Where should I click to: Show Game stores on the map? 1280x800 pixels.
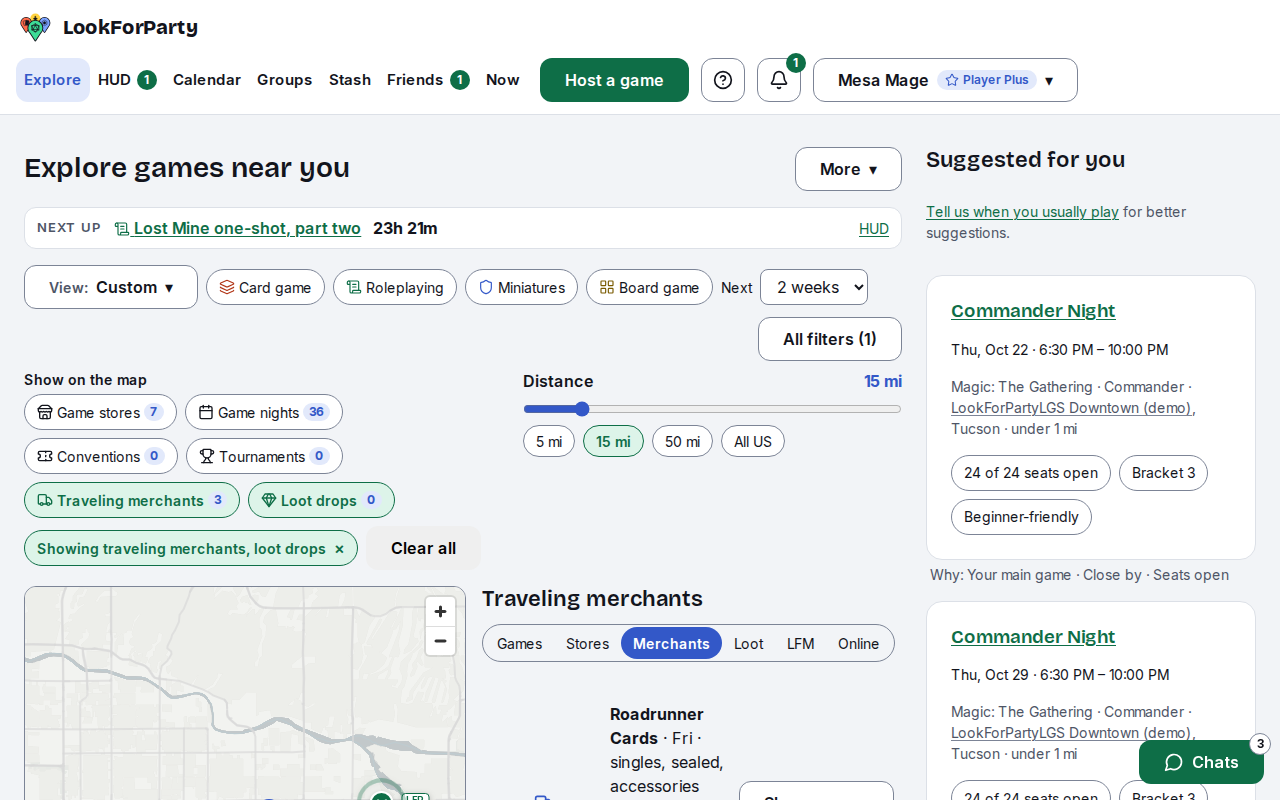(100, 412)
